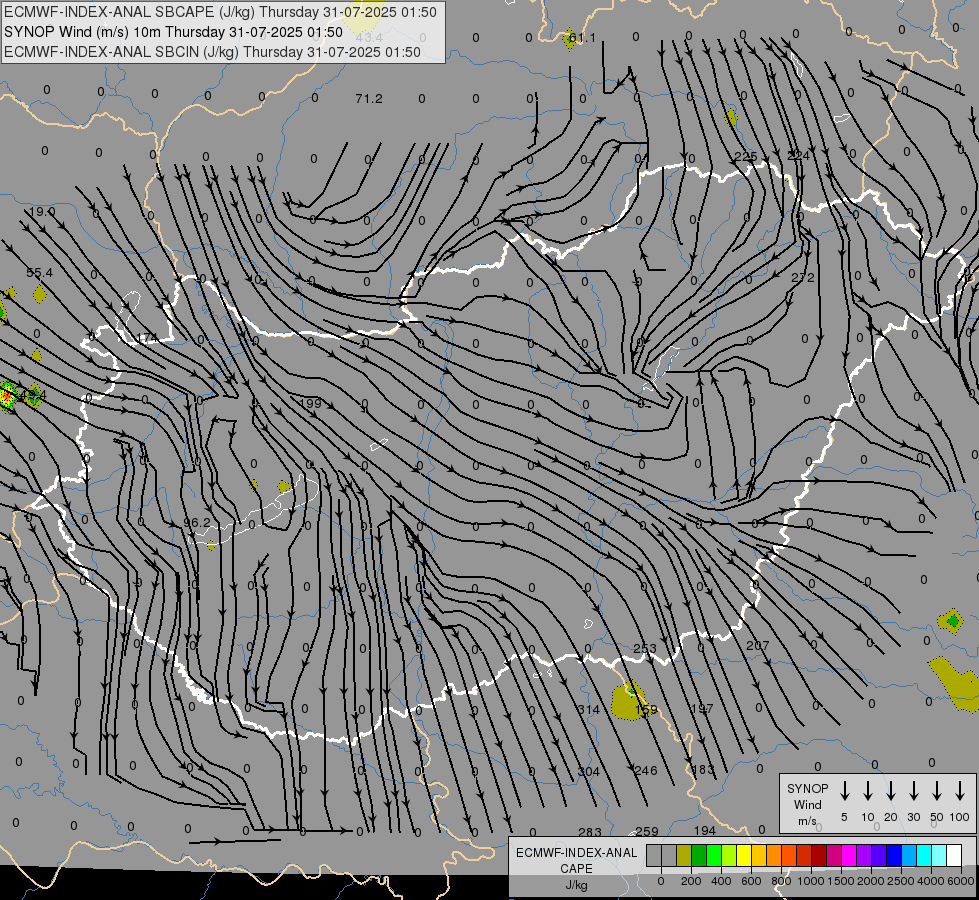The image size is (979, 900).
Task: Click the 71.2 CAPE value on the map
Action: point(368,99)
